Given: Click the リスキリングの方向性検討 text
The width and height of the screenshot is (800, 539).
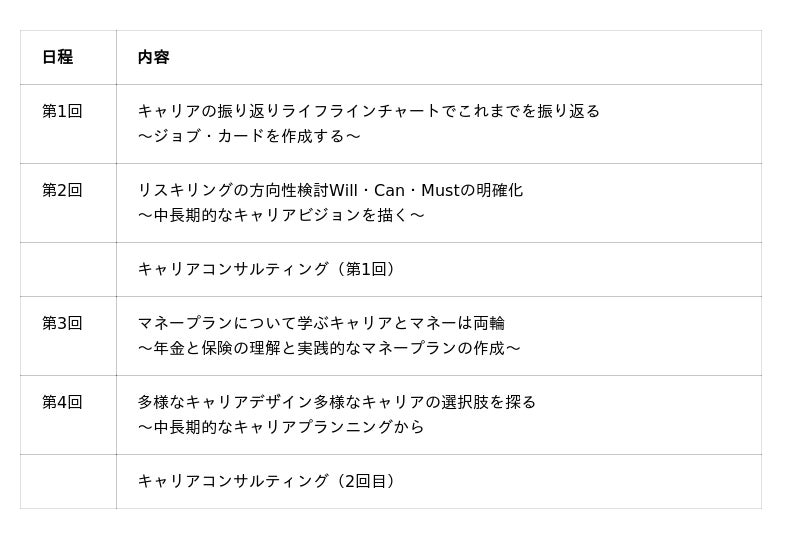Looking at the screenshot, I should (232, 190).
